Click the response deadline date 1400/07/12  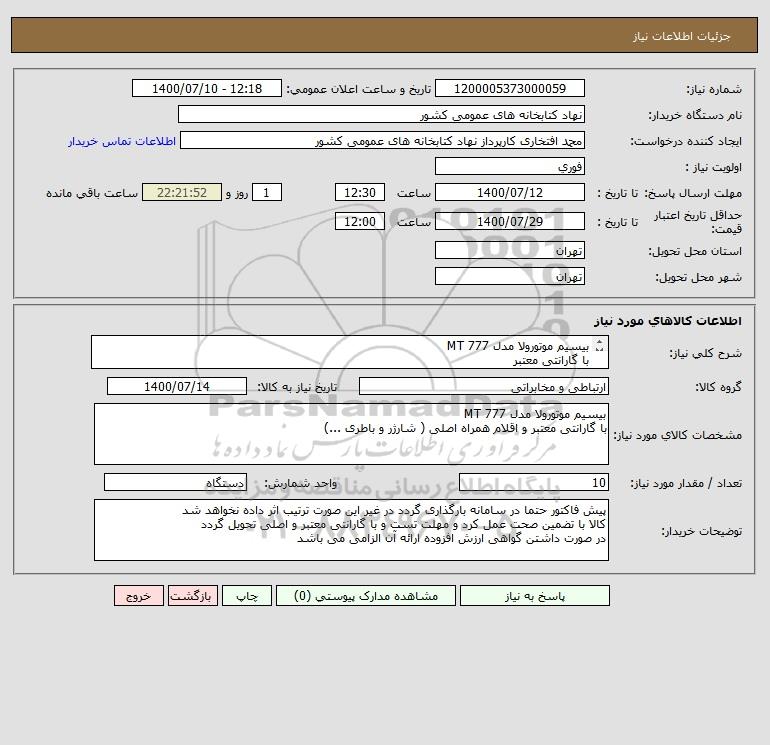coord(510,193)
